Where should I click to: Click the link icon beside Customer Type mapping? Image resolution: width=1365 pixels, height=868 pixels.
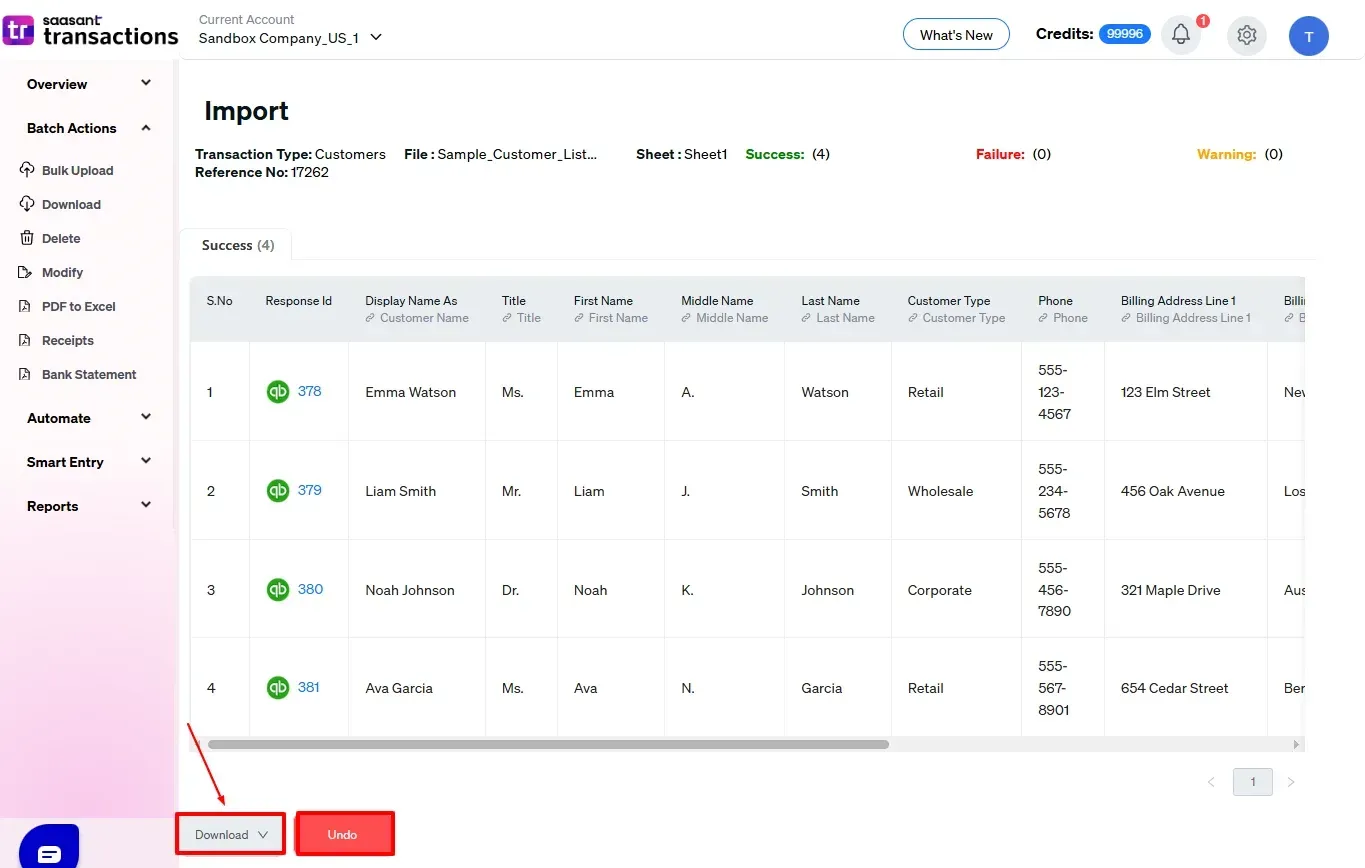(x=913, y=318)
